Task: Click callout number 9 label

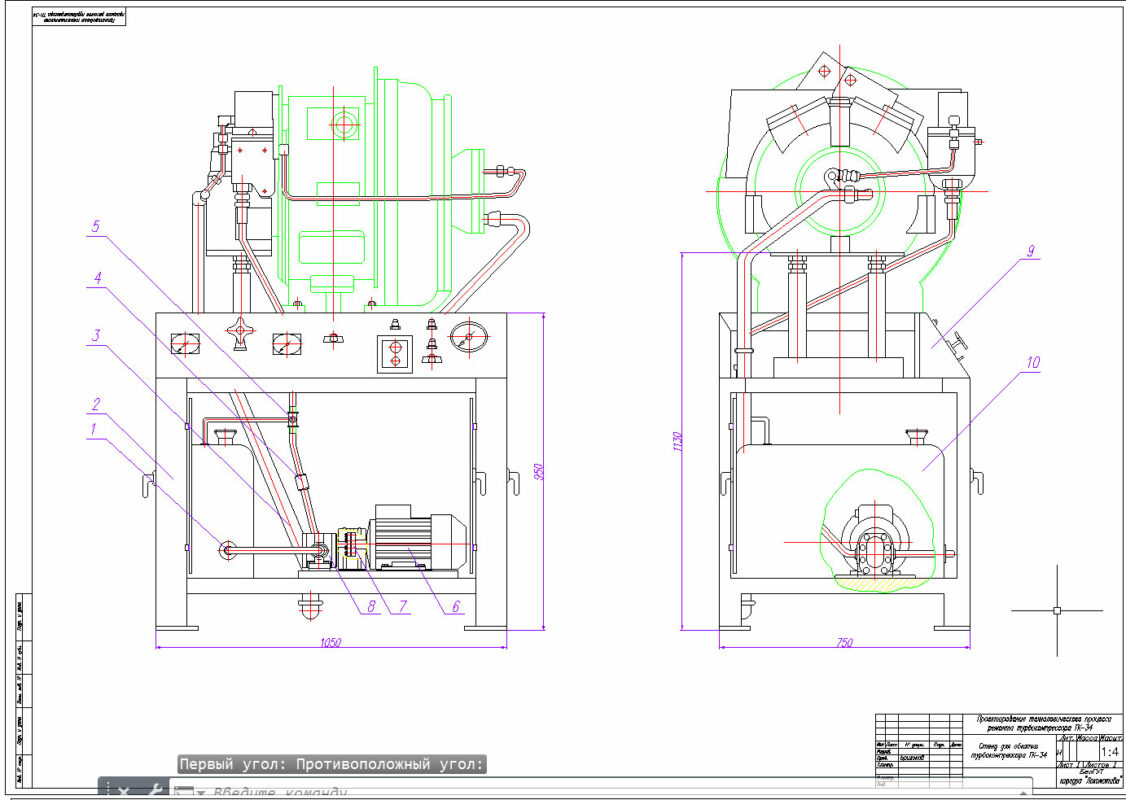Action: click(x=1029, y=251)
